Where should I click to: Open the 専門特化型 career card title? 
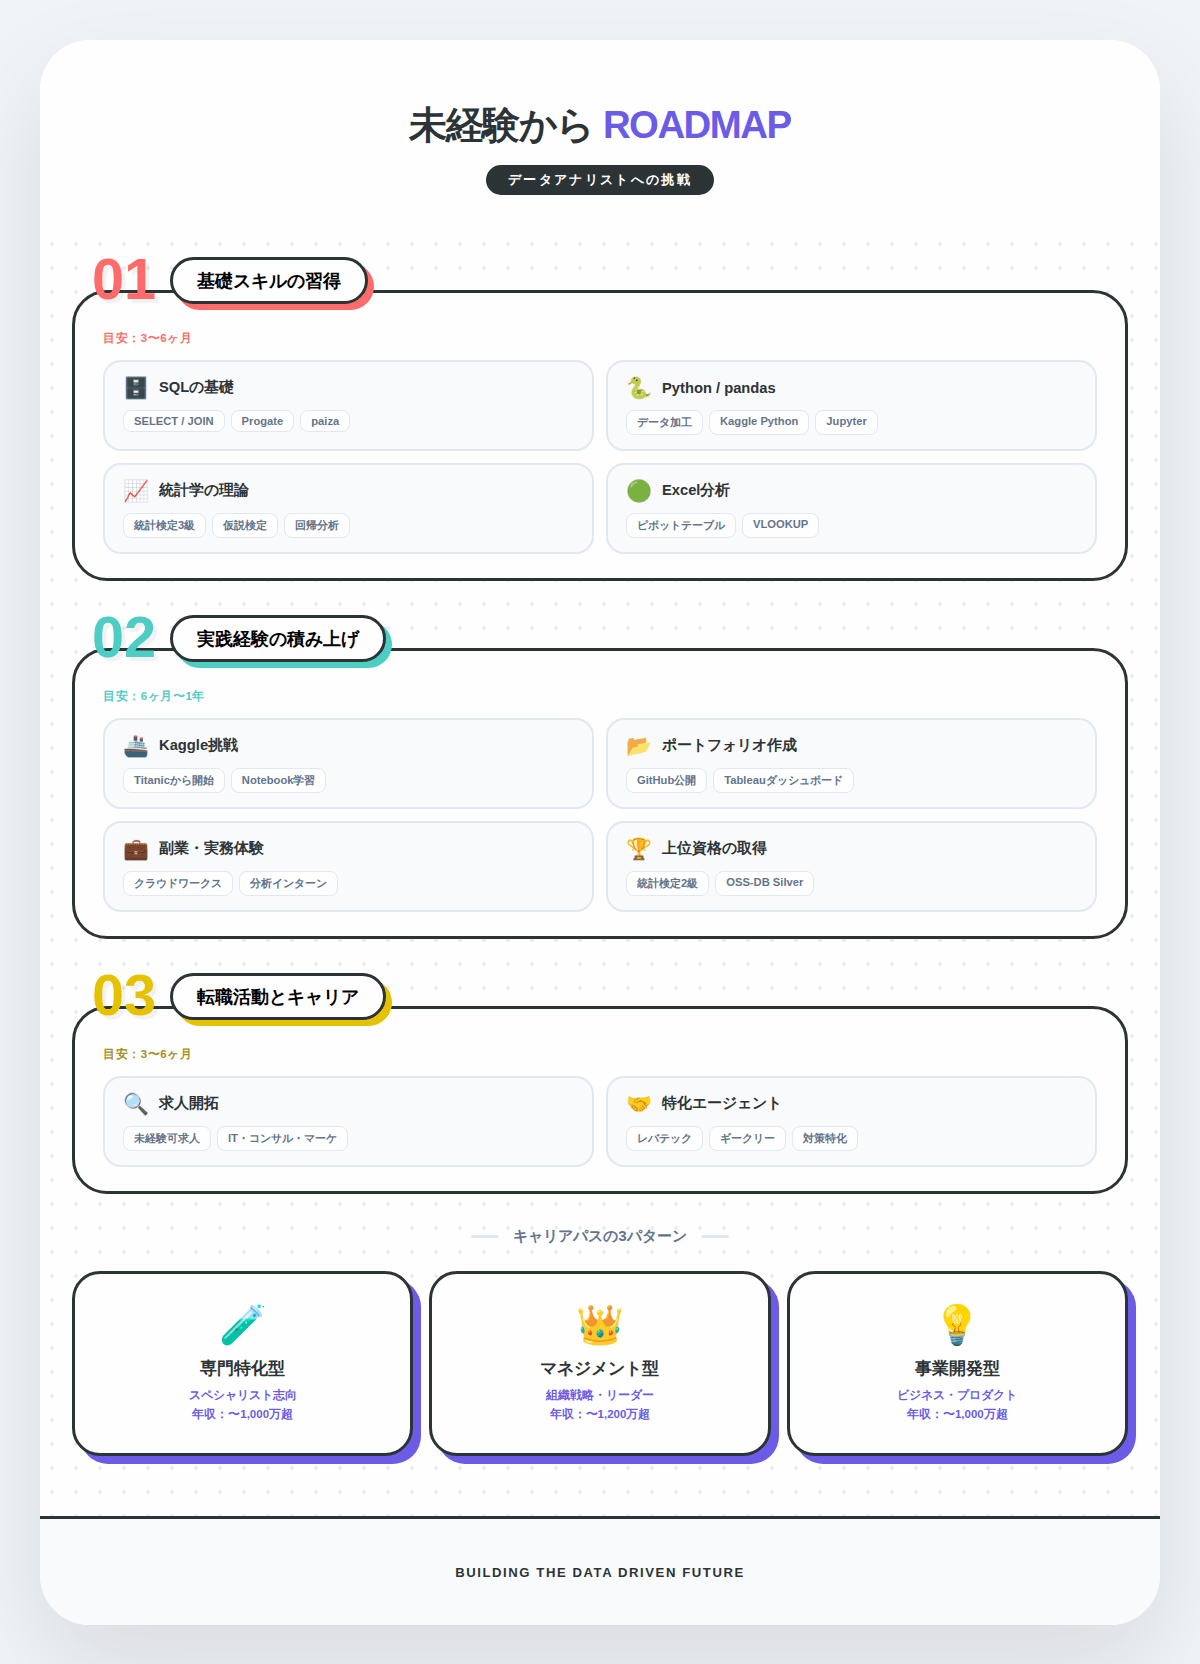(242, 1368)
